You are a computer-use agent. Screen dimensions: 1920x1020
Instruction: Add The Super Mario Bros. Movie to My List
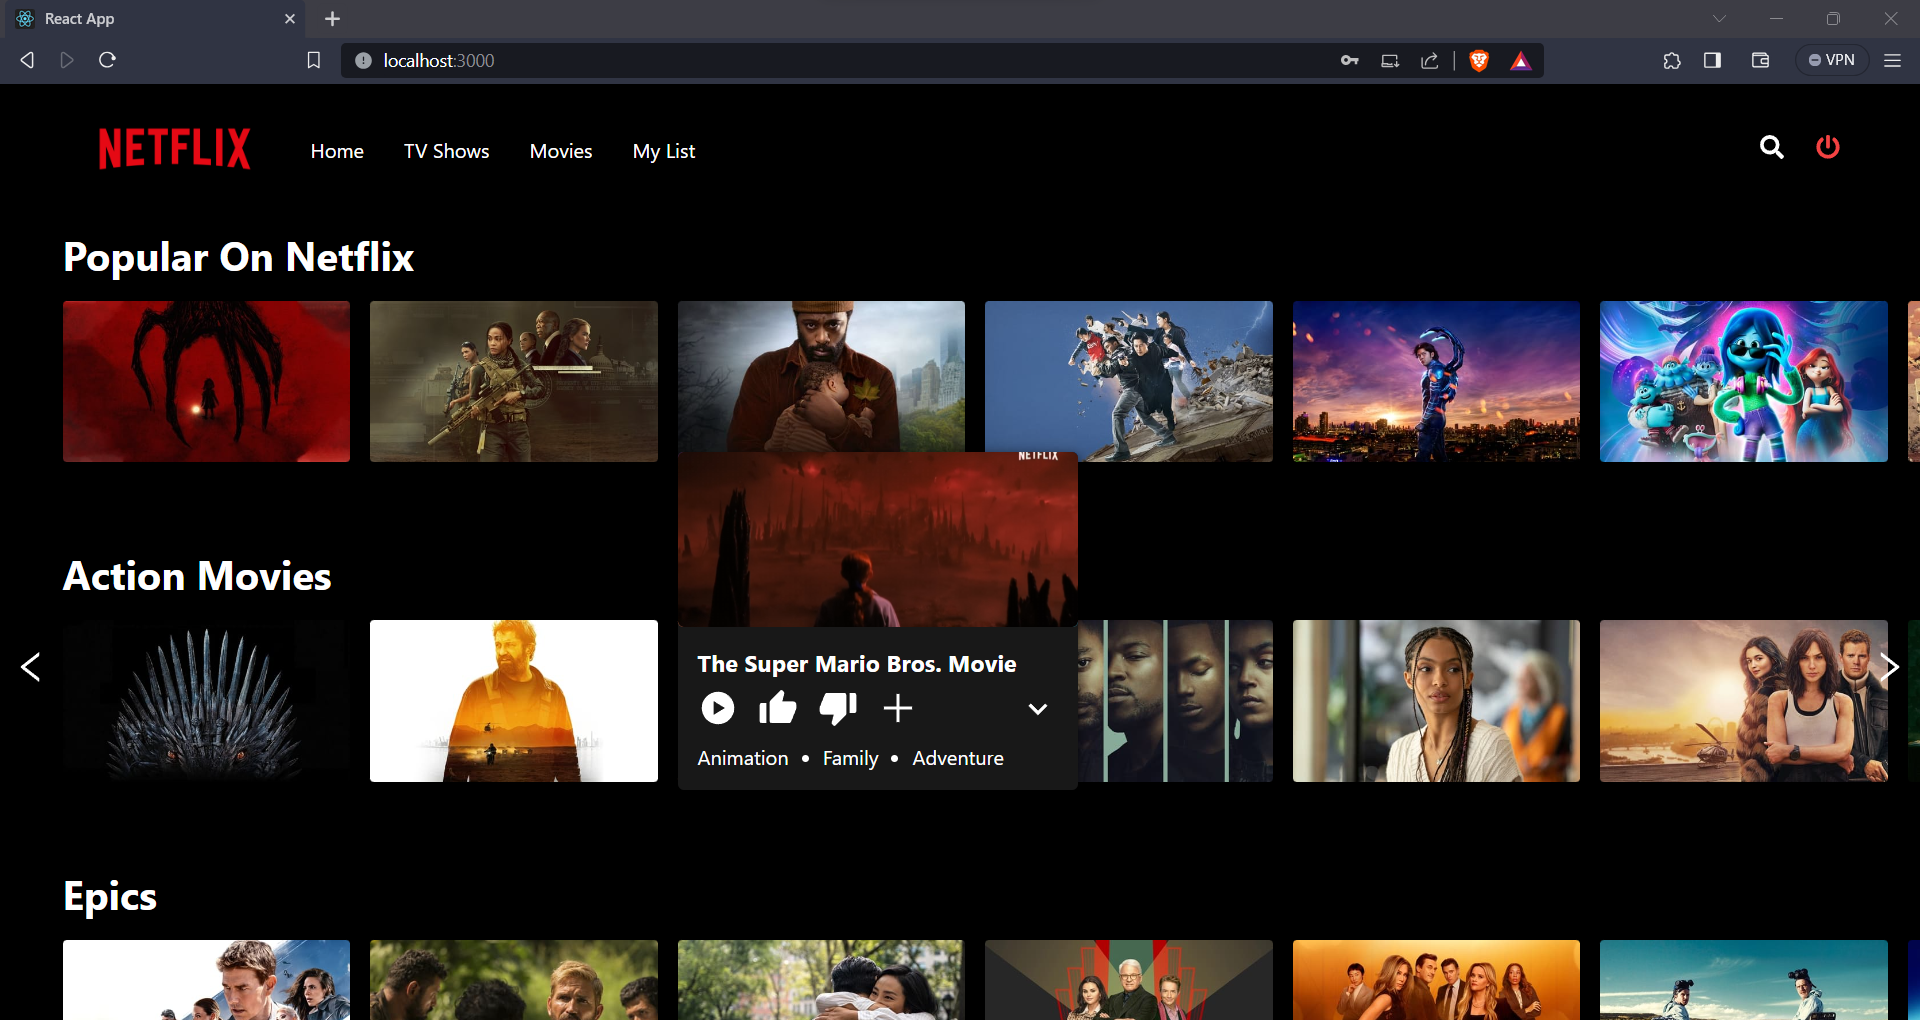click(897, 708)
